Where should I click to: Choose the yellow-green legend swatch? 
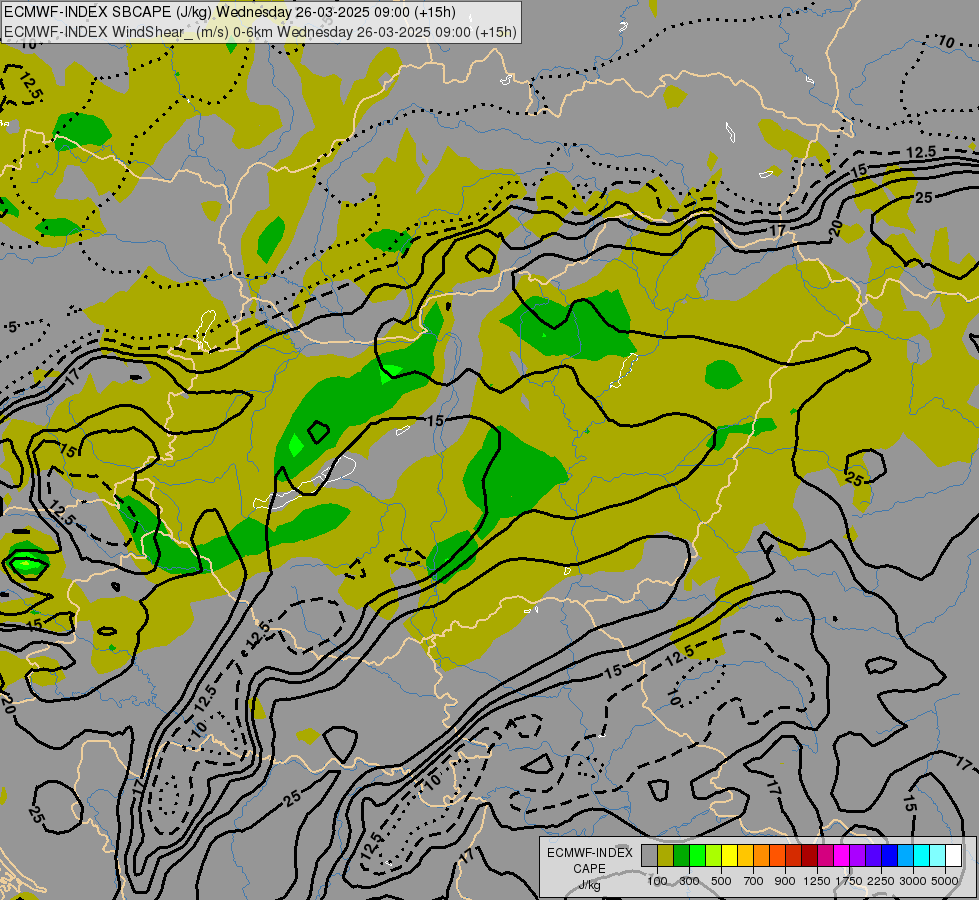(x=714, y=855)
